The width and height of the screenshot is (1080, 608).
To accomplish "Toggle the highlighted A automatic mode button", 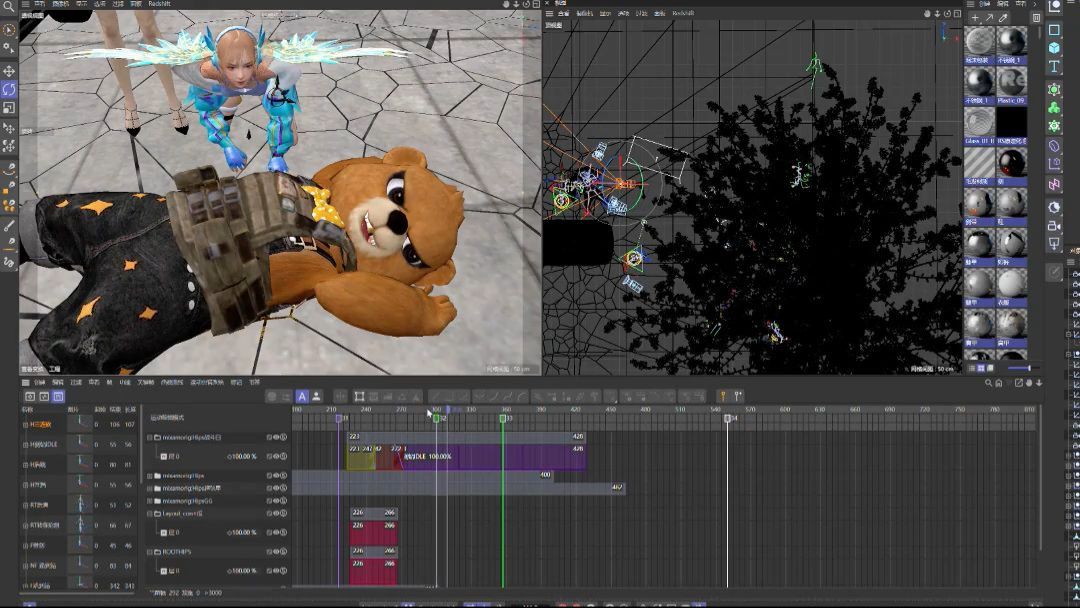I will click(302, 397).
